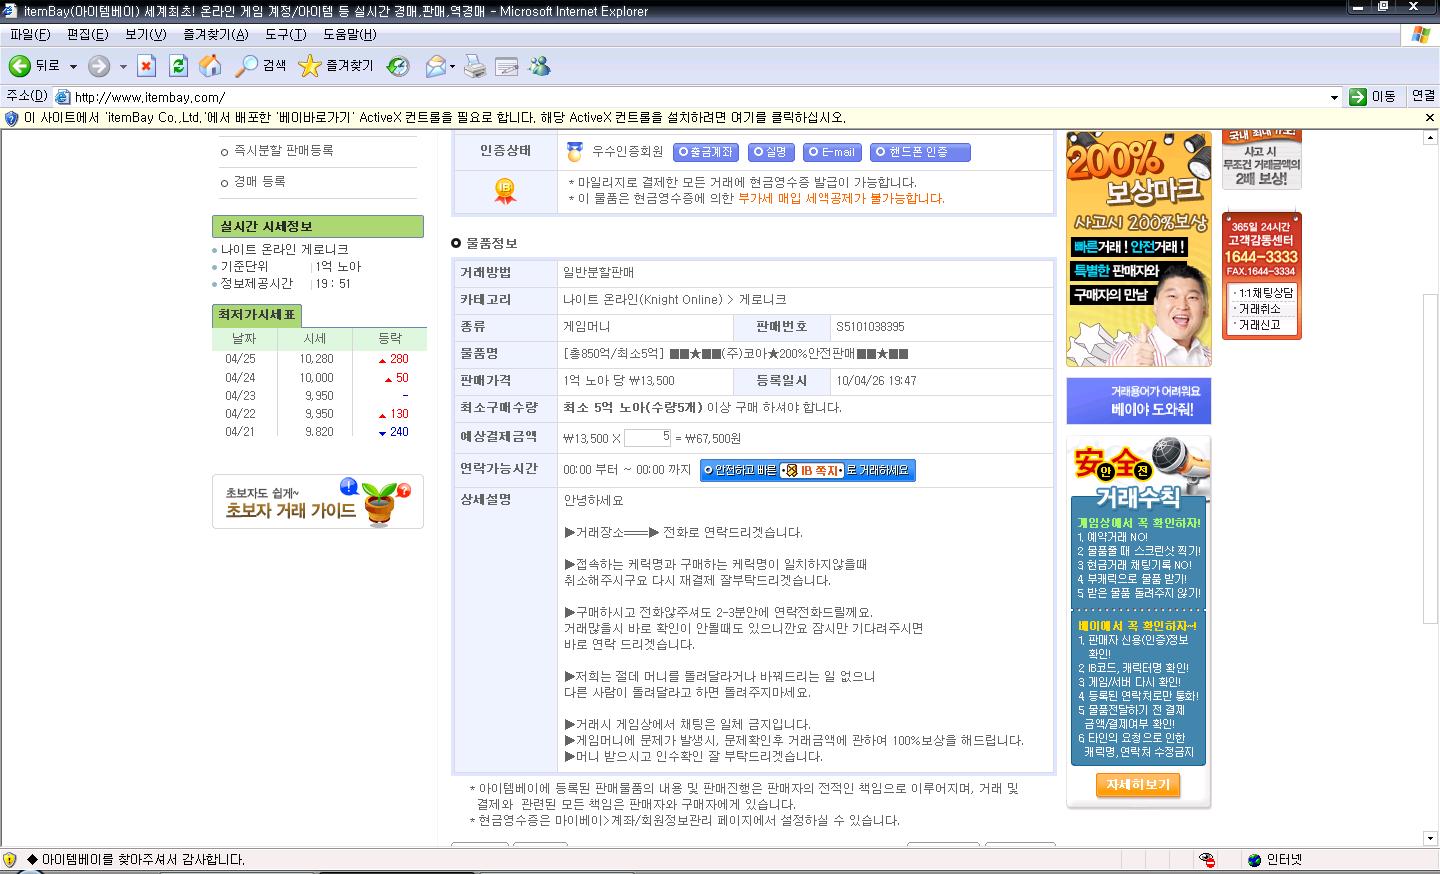Screen dimensions: 1440x874
Task: Click the 우수인증회원 medal icon
Action: [574, 152]
